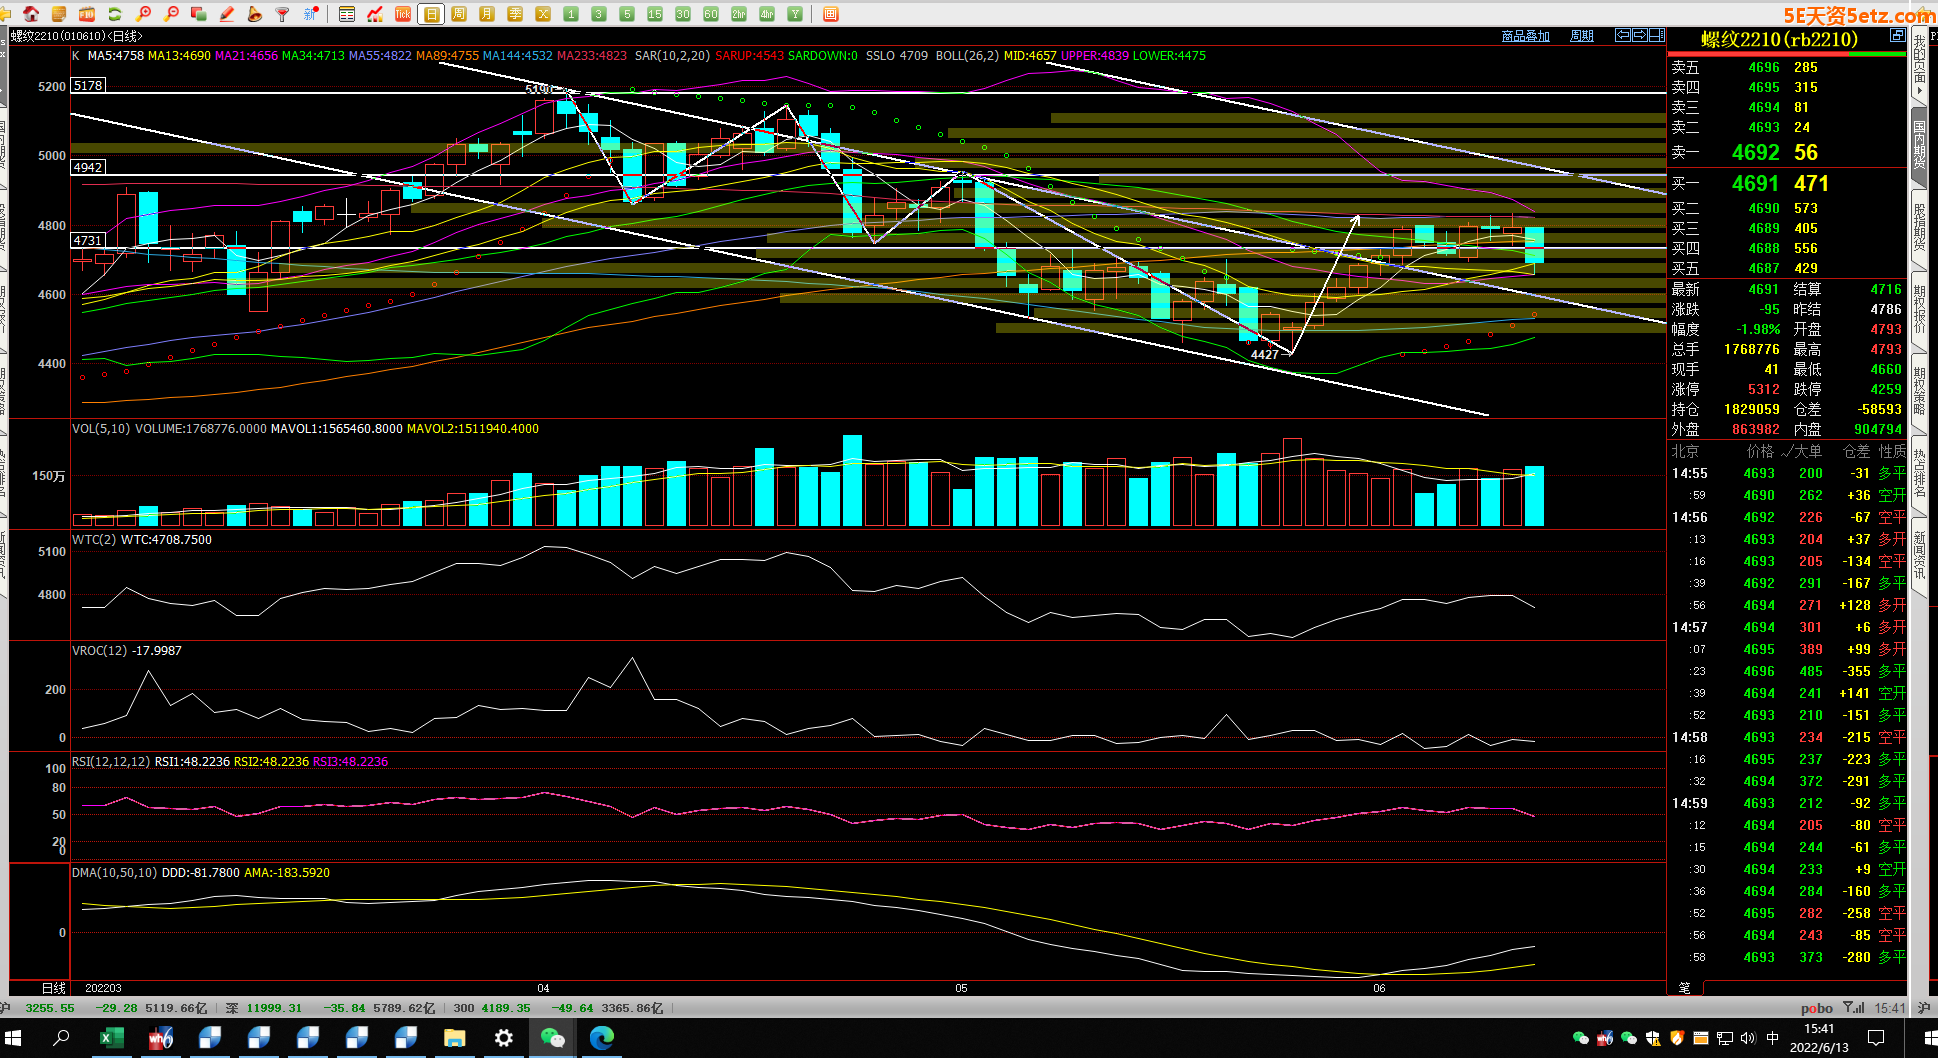Viewport: 1938px width, 1058px height.
Task: Open the 我的页面 side tab
Action: (x=1919, y=64)
